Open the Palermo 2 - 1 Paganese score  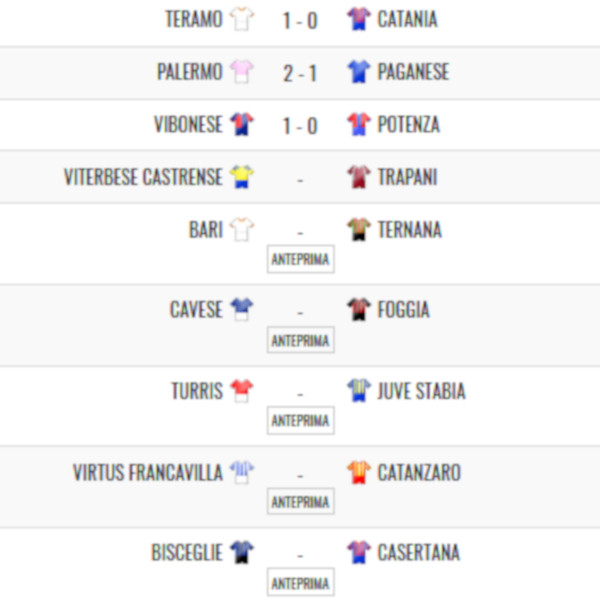[300, 73]
